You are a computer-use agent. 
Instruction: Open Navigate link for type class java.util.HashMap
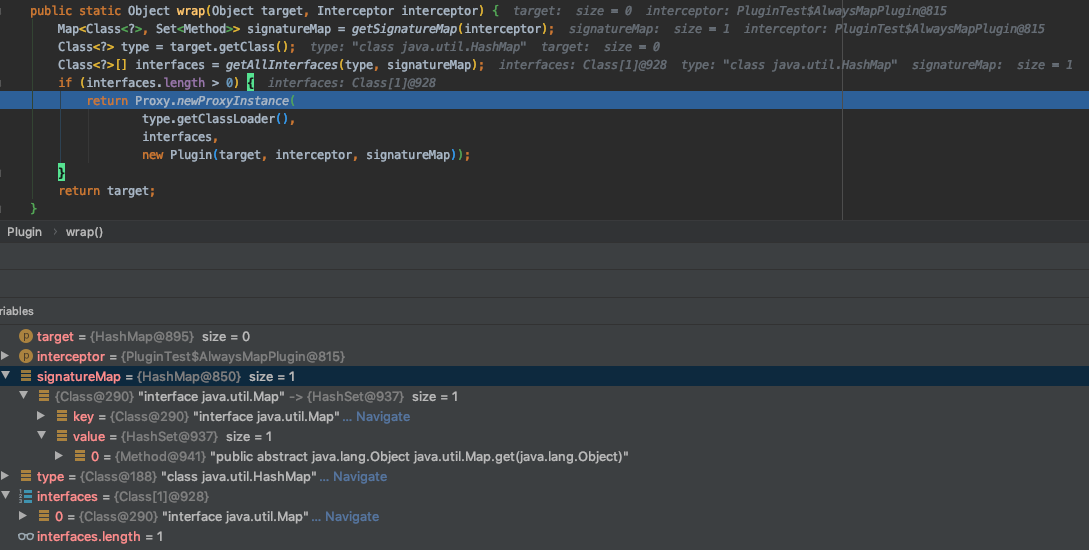(360, 476)
